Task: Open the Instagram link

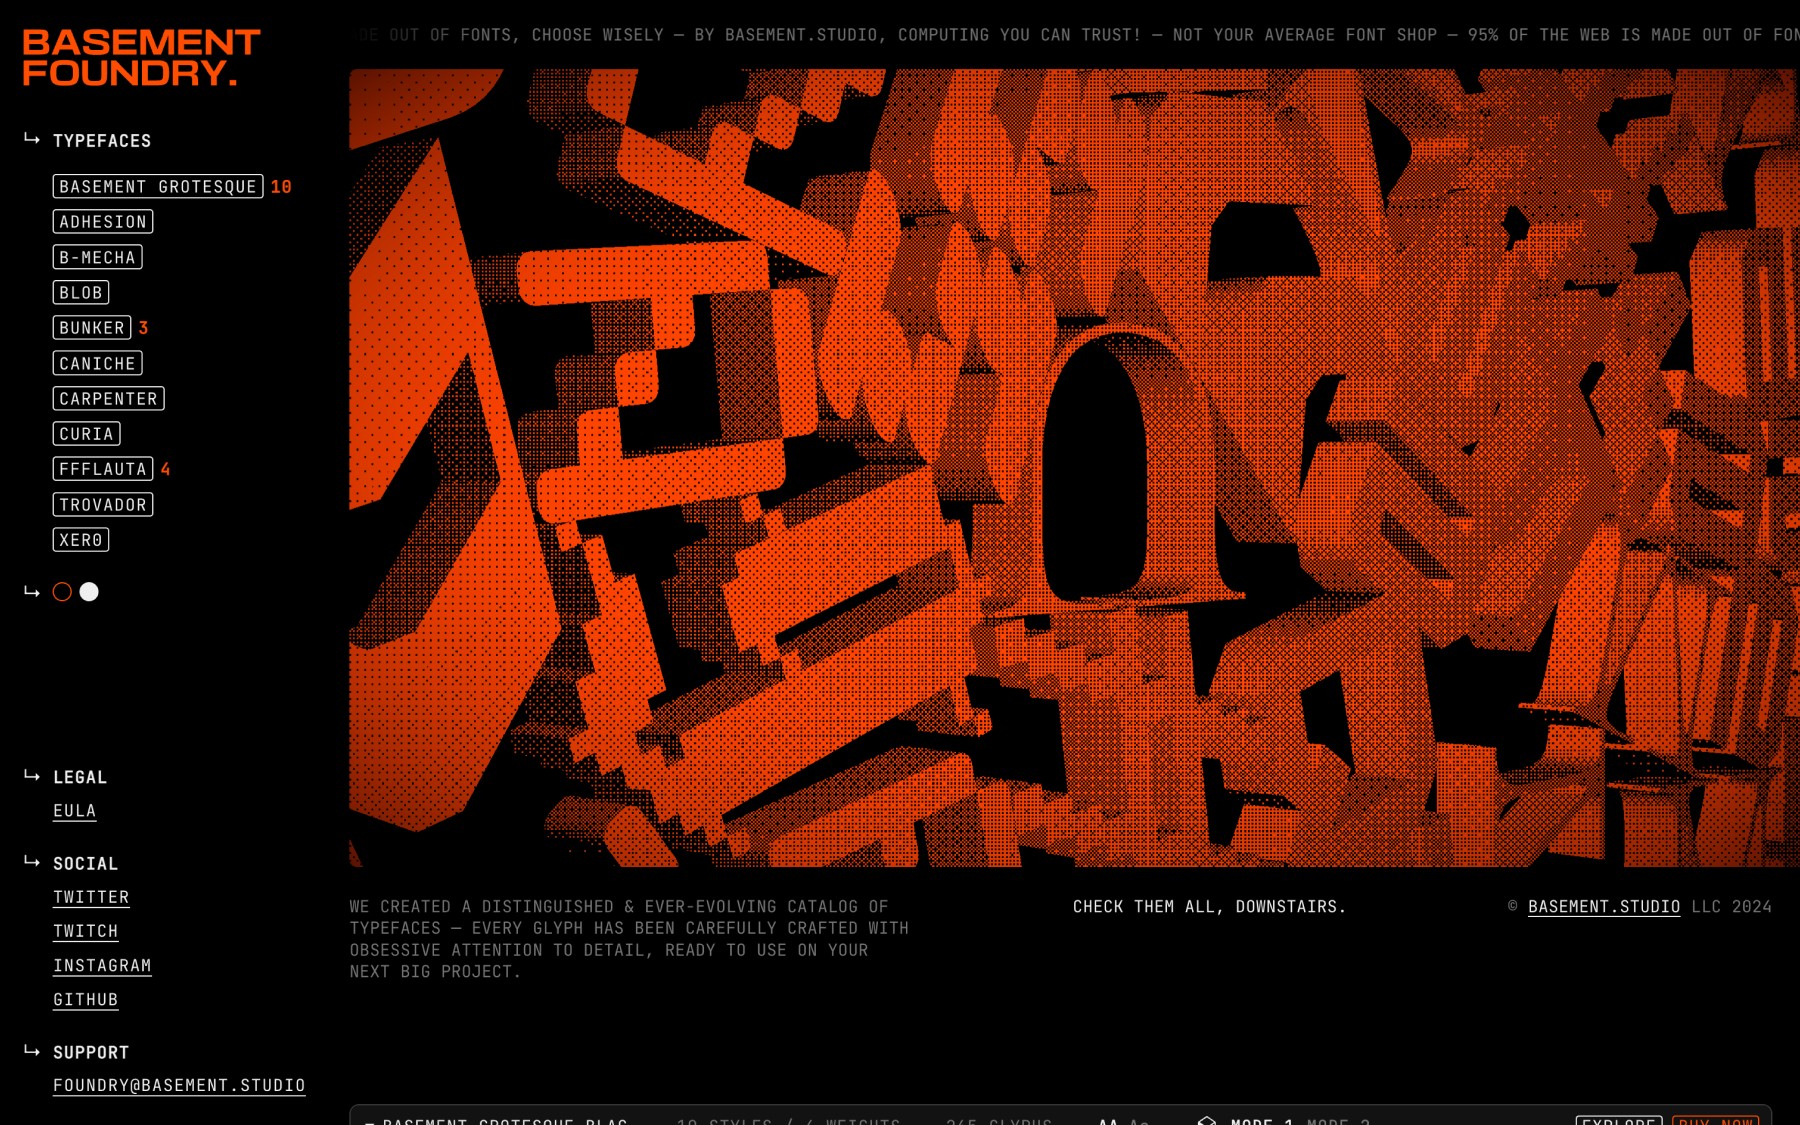Action: 102,966
